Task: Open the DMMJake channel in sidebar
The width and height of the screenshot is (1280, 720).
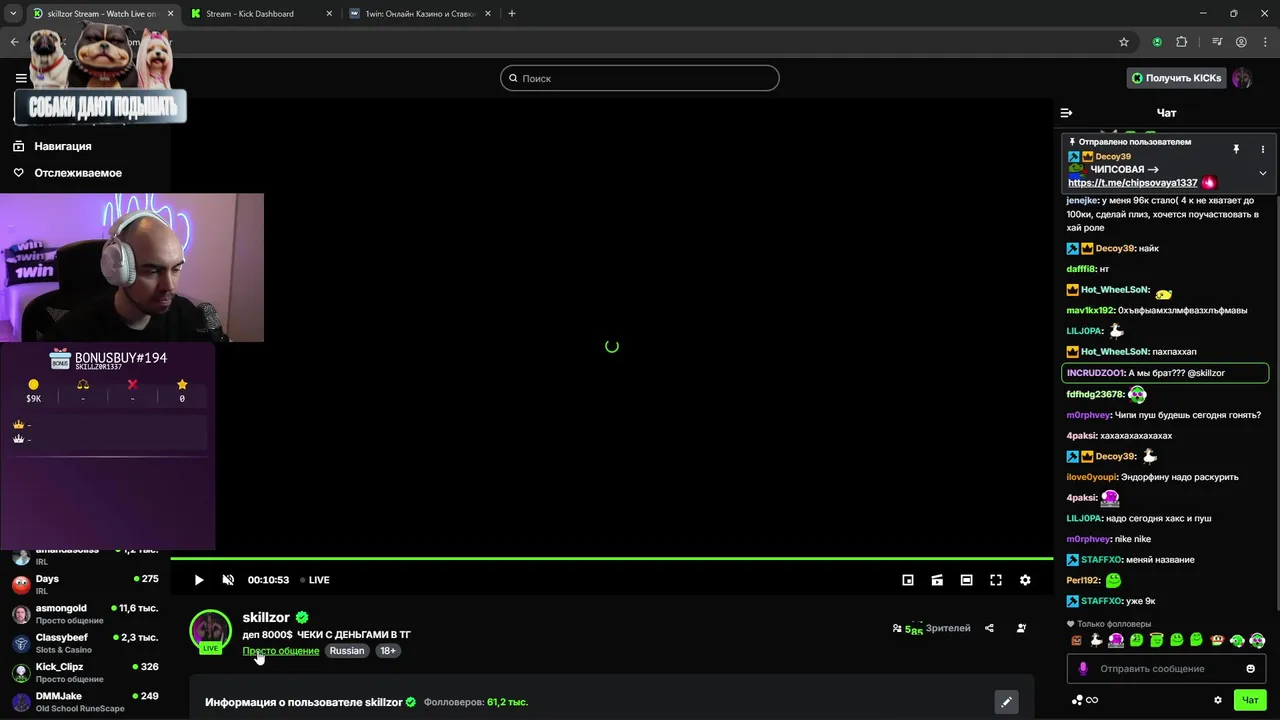Action: (x=85, y=701)
